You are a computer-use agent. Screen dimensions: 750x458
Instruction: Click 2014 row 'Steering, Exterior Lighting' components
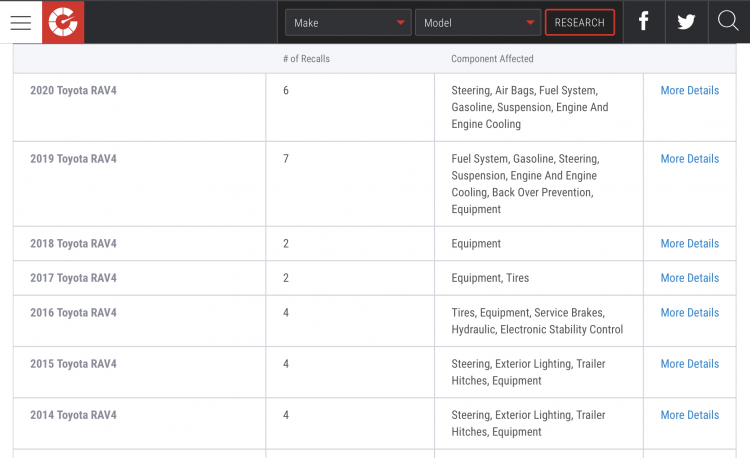pyautogui.click(x=528, y=423)
